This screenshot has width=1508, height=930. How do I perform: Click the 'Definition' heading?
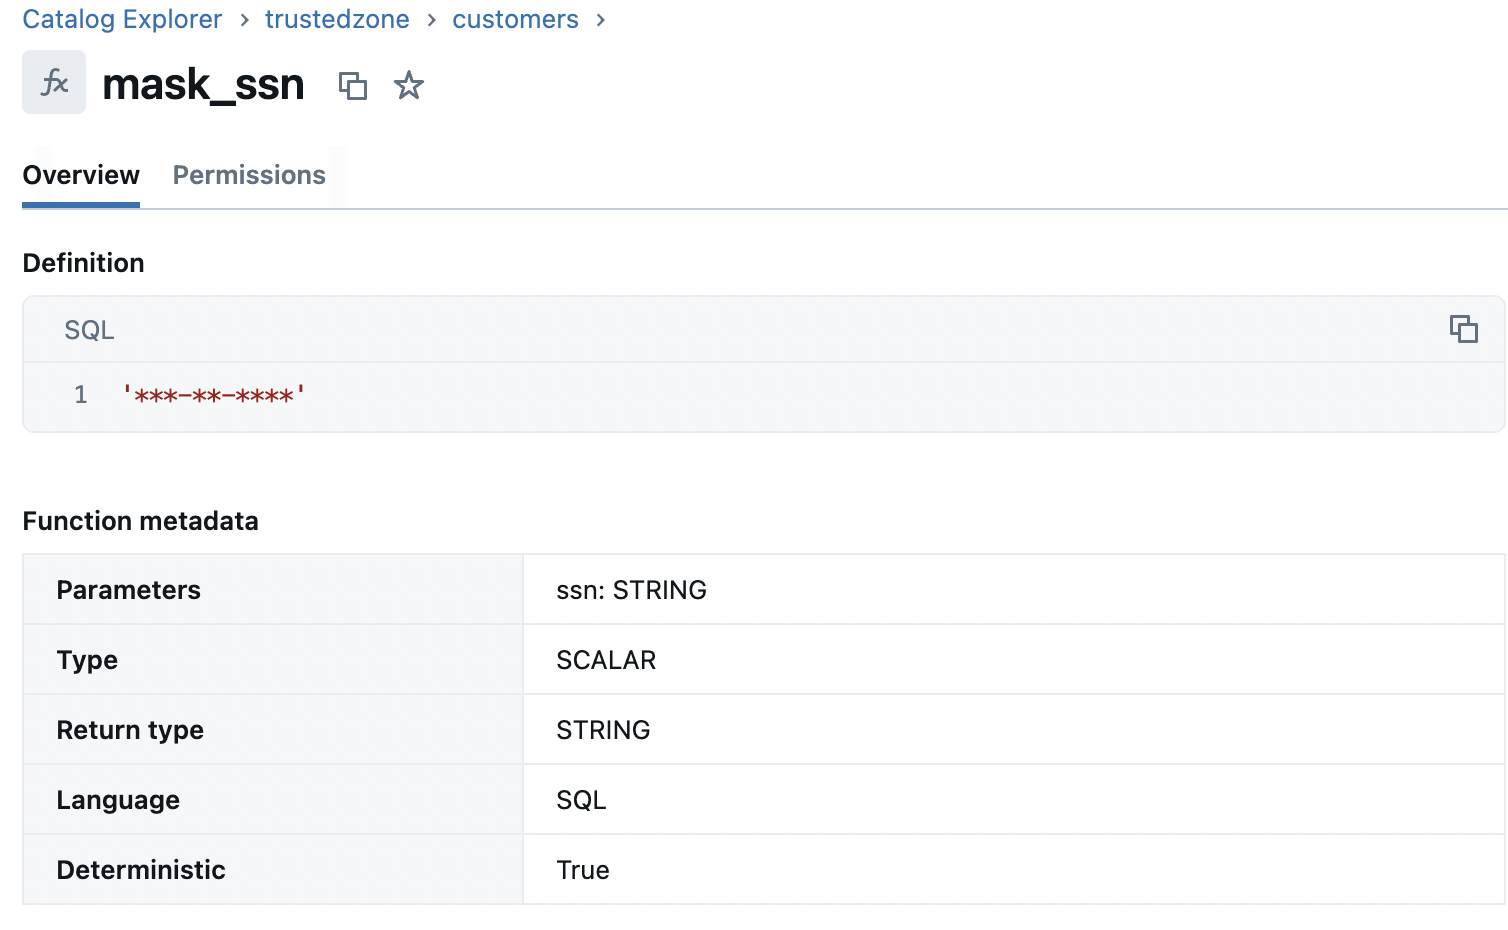[x=83, y=263]
